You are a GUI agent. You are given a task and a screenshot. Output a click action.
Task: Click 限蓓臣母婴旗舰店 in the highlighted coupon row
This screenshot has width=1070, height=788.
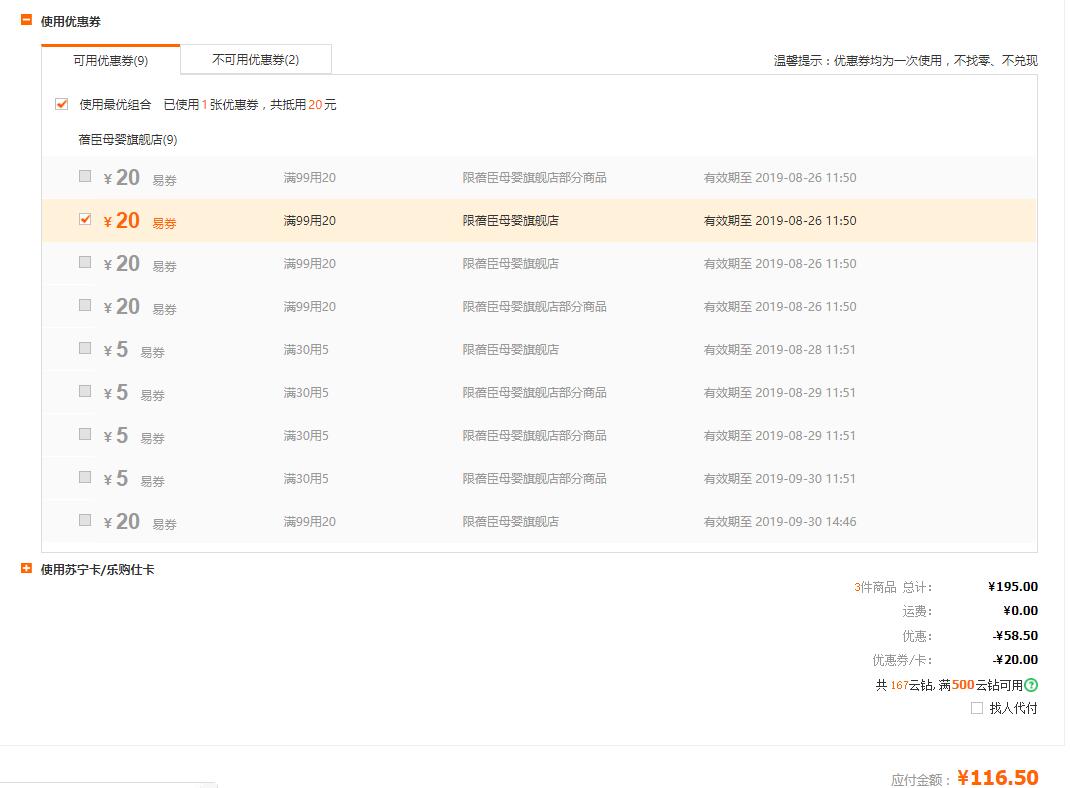pos(510,220)
